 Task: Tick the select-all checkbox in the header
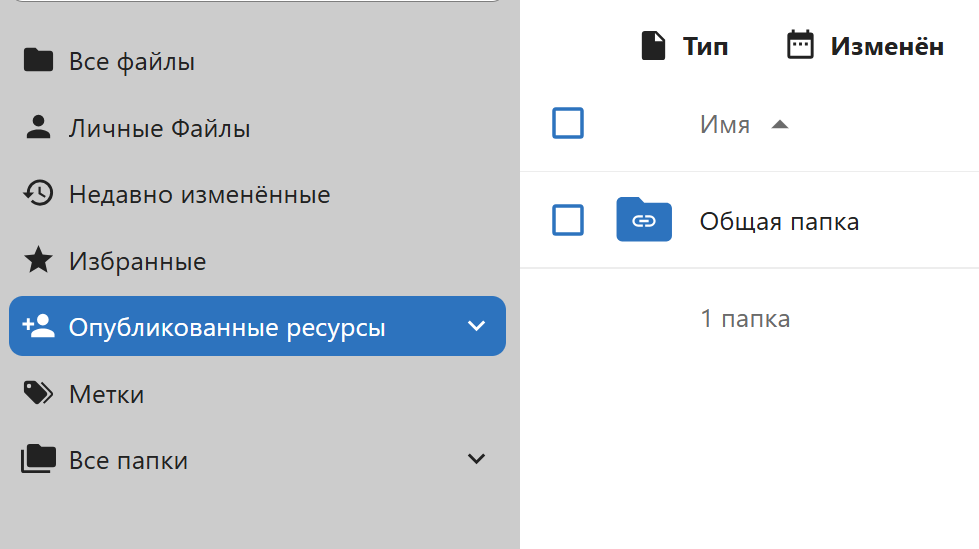(x=568, y=124)
